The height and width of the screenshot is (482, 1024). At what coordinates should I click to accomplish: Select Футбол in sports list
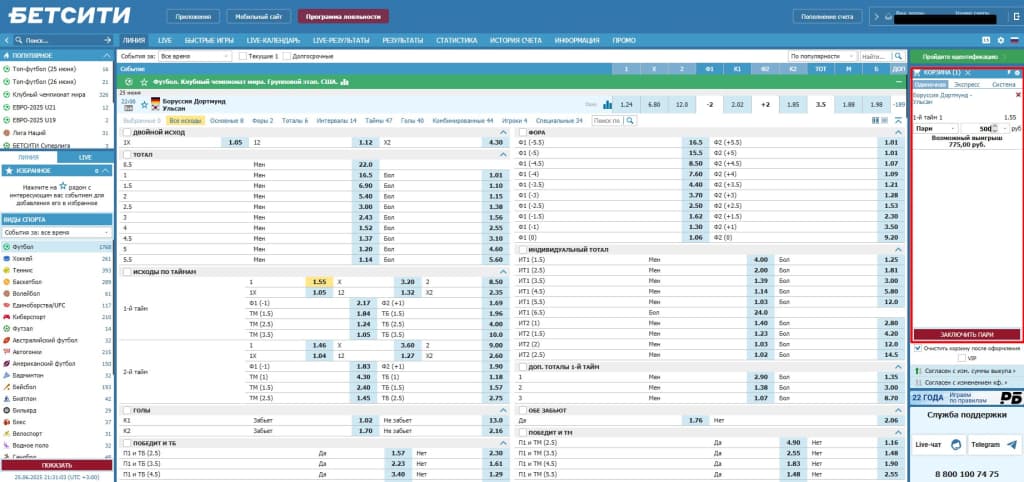(x=57, y=247)
